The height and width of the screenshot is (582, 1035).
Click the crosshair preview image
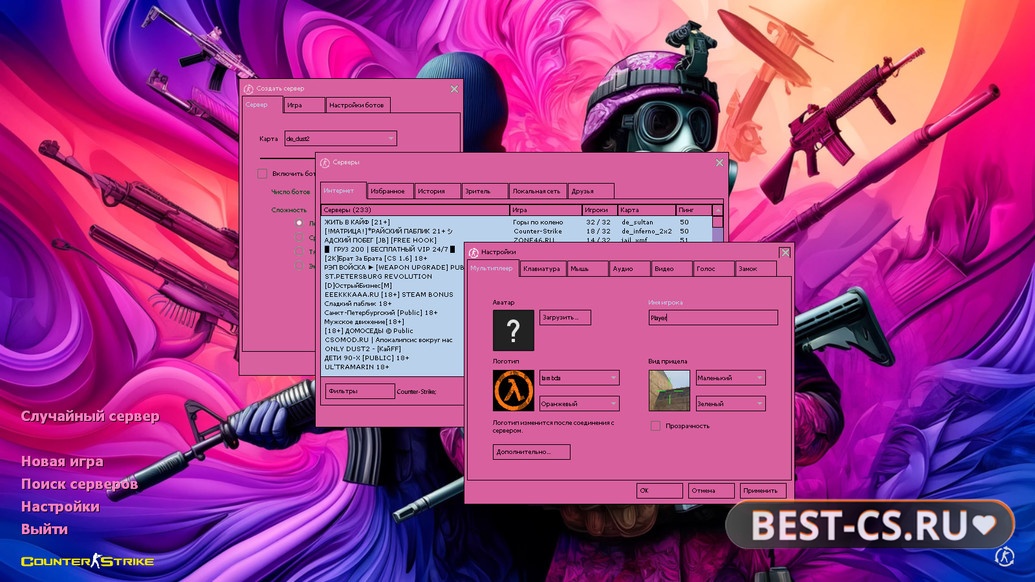tap(669, 390)
